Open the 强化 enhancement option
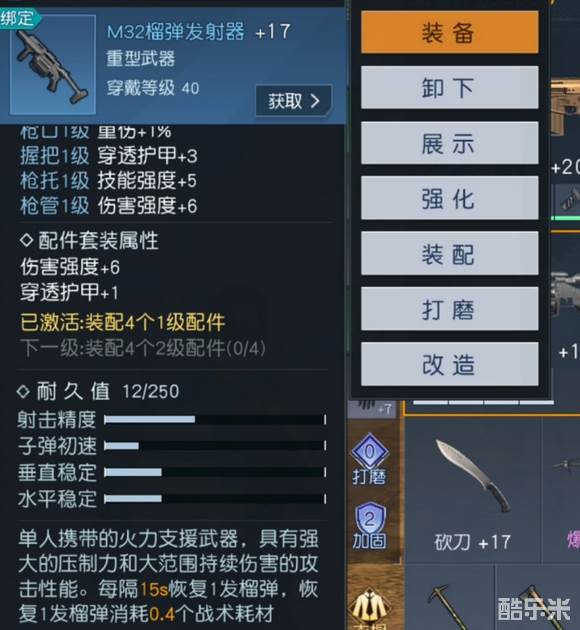 pos(449,198)
